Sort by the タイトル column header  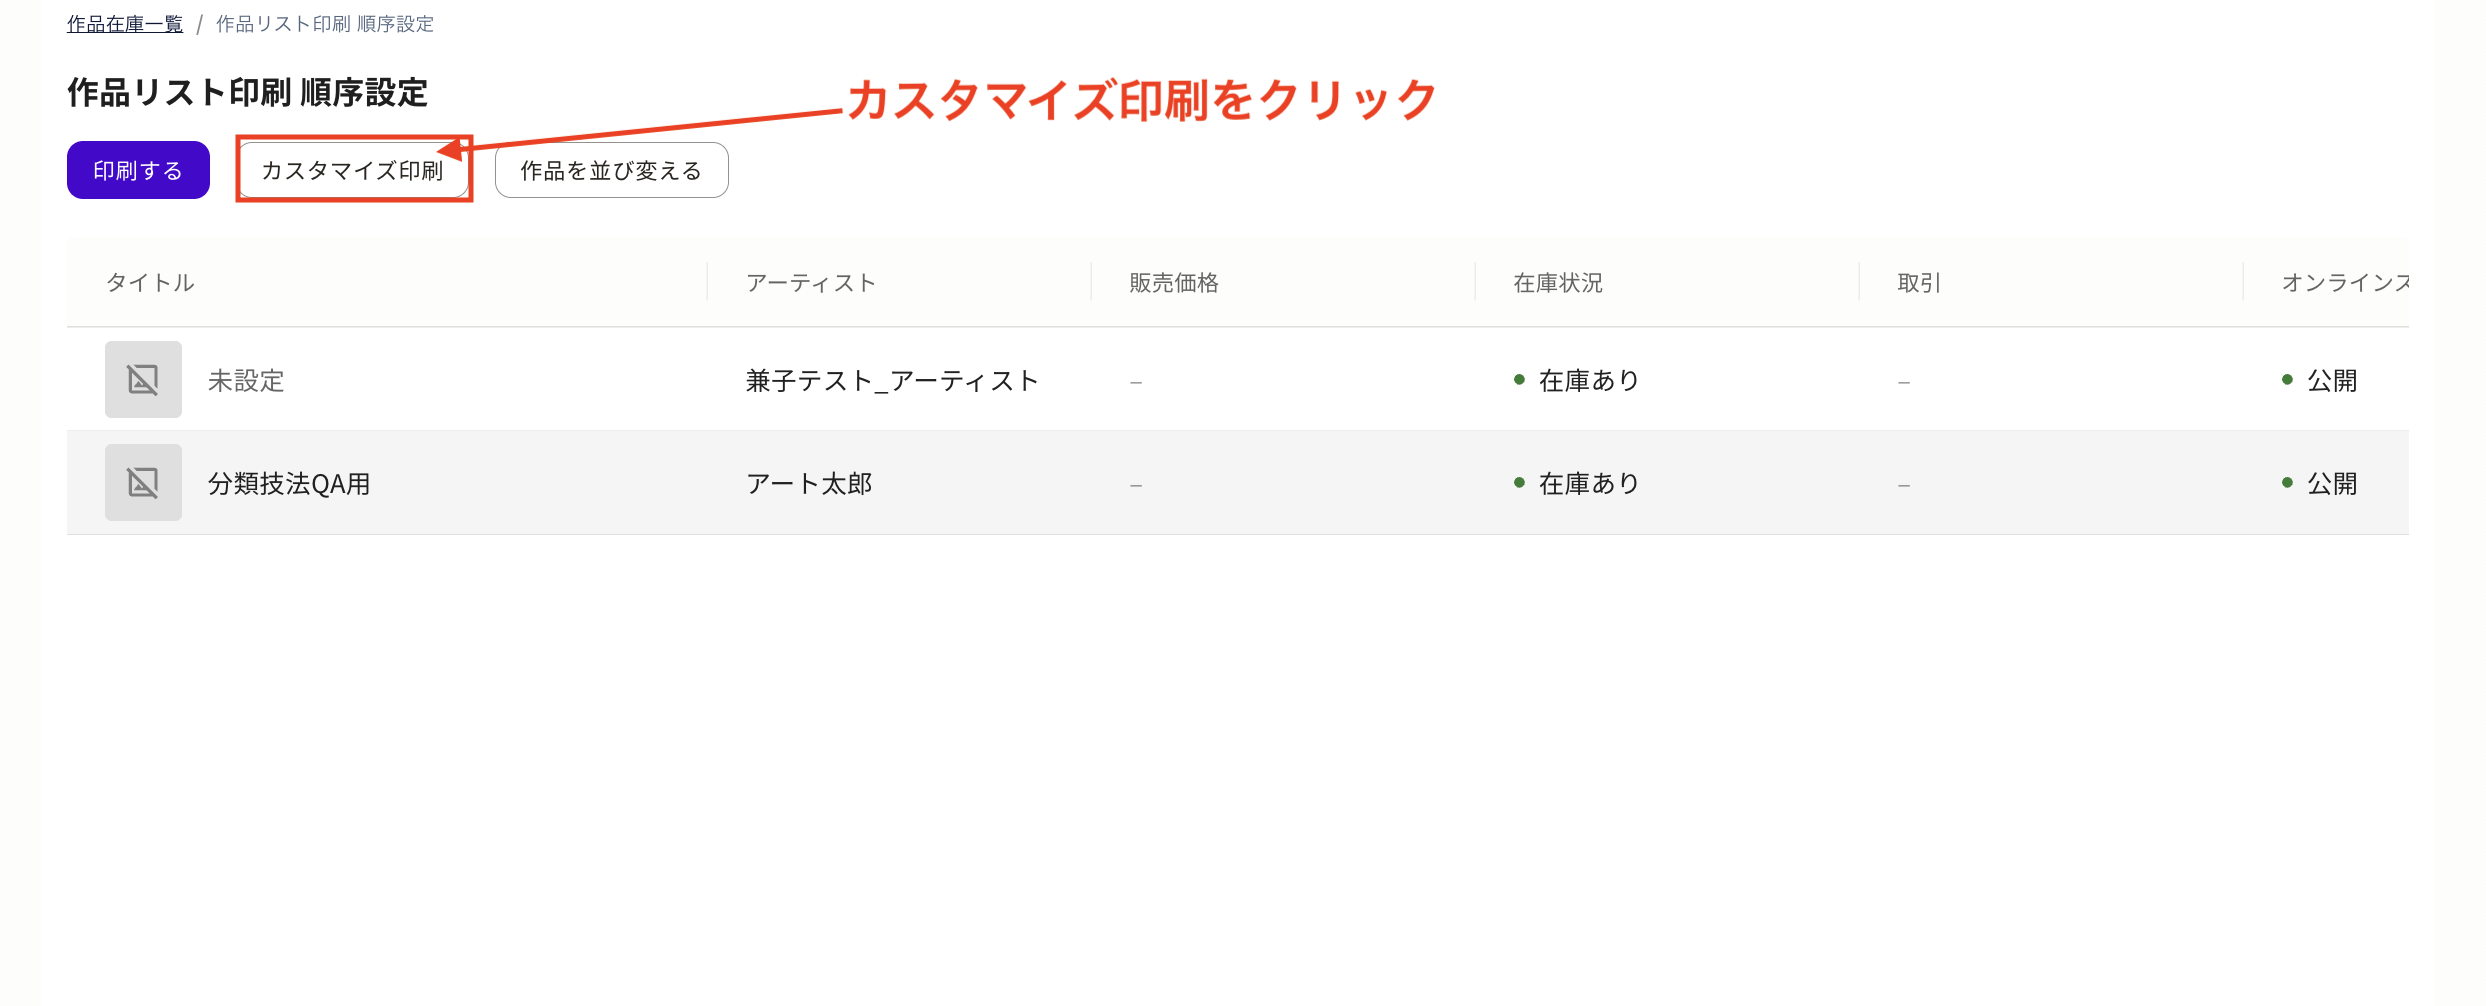pos(150,282)
